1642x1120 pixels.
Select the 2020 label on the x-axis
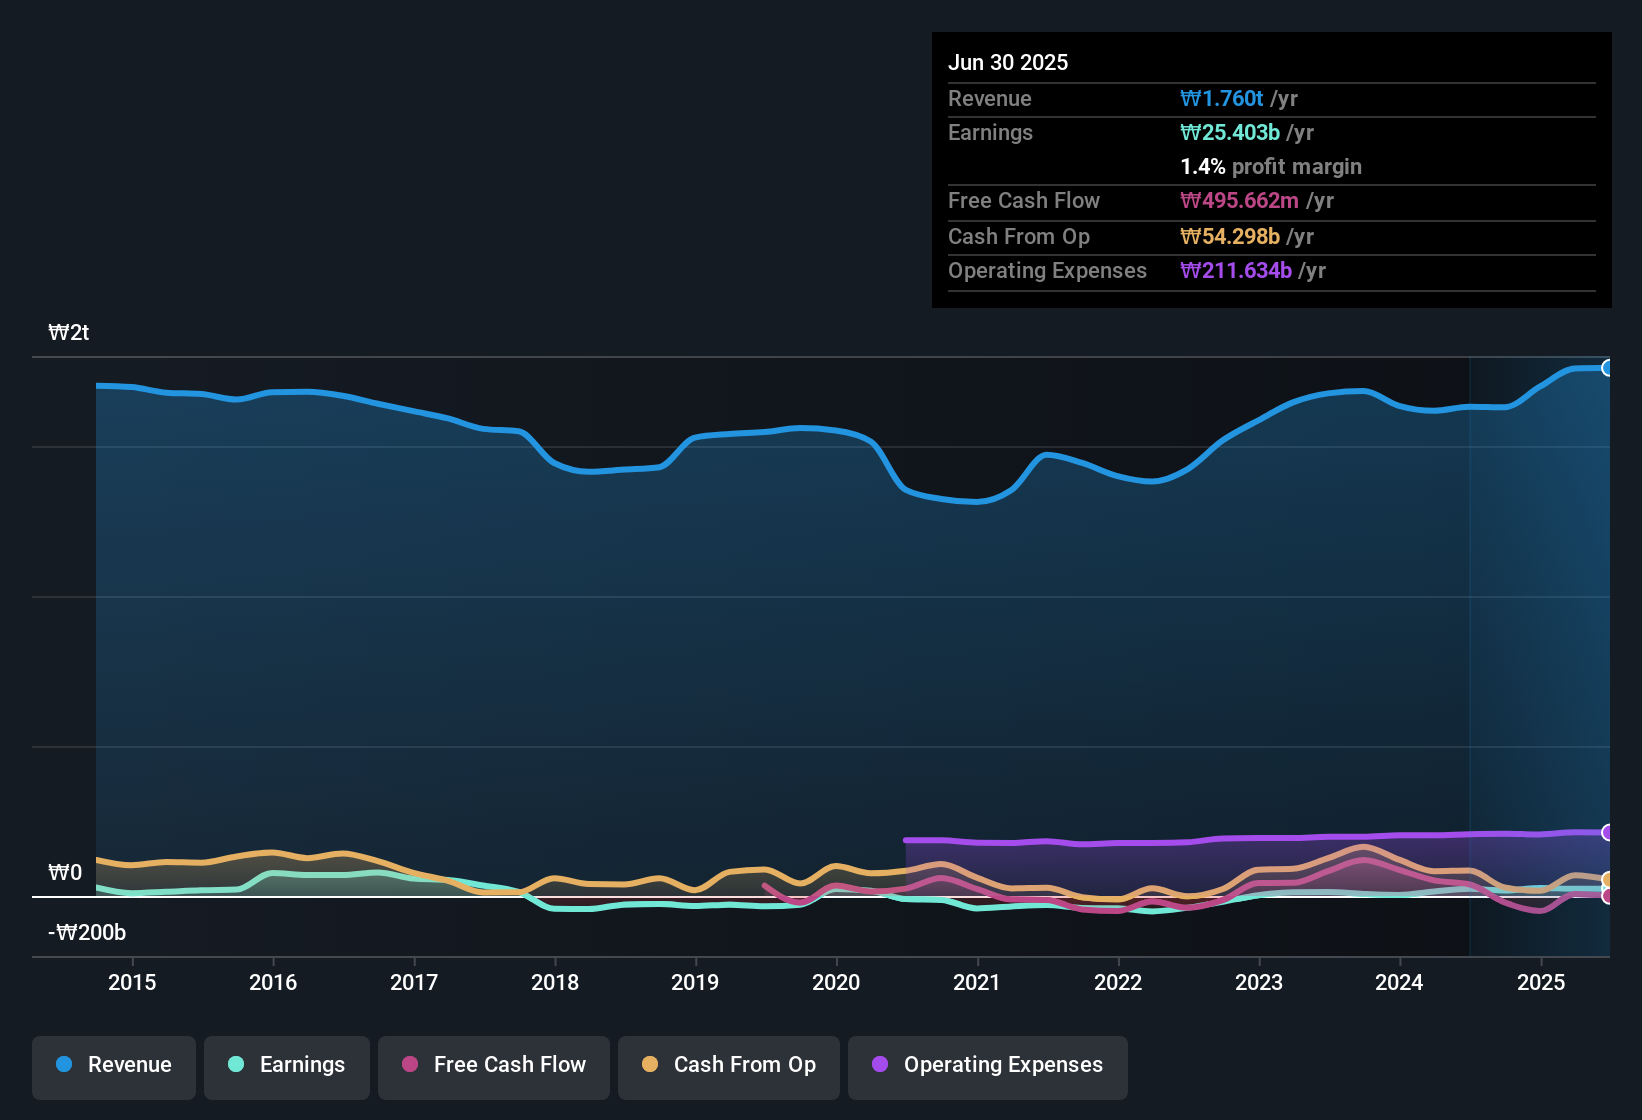[836, 982]
